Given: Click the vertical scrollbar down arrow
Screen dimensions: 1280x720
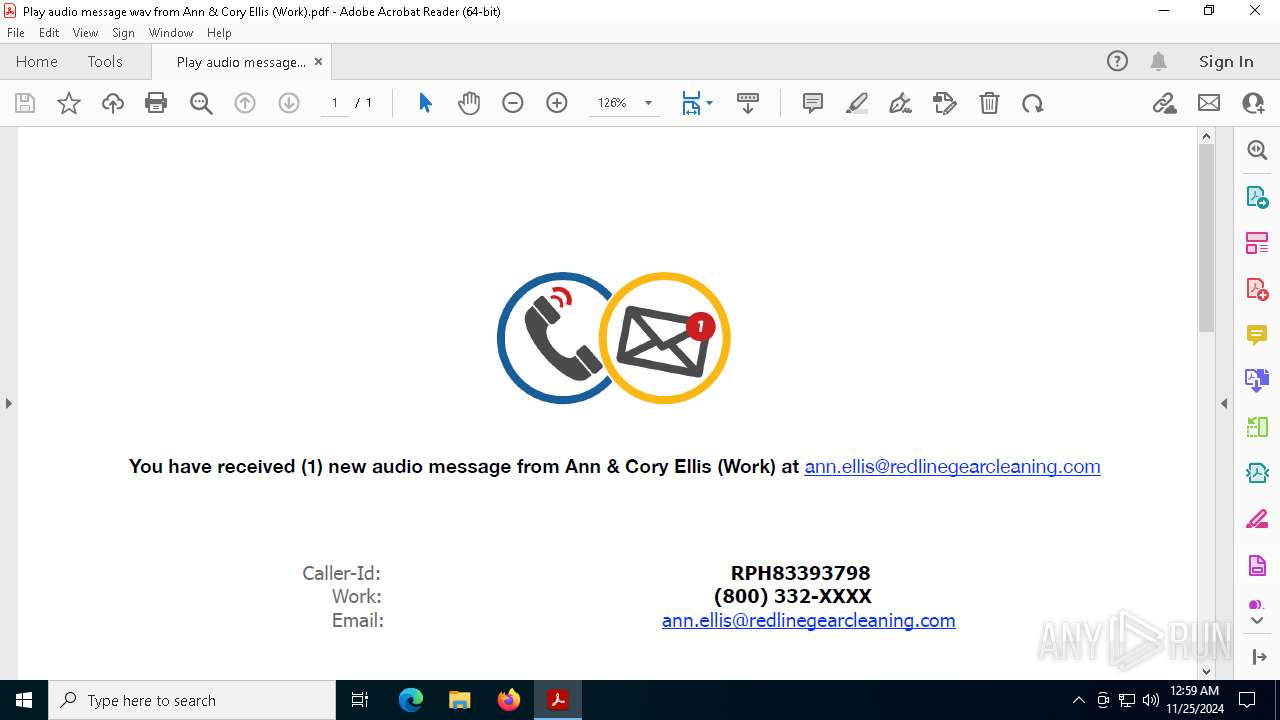Looking at the screenshot, I should (x=1206, y=671).
